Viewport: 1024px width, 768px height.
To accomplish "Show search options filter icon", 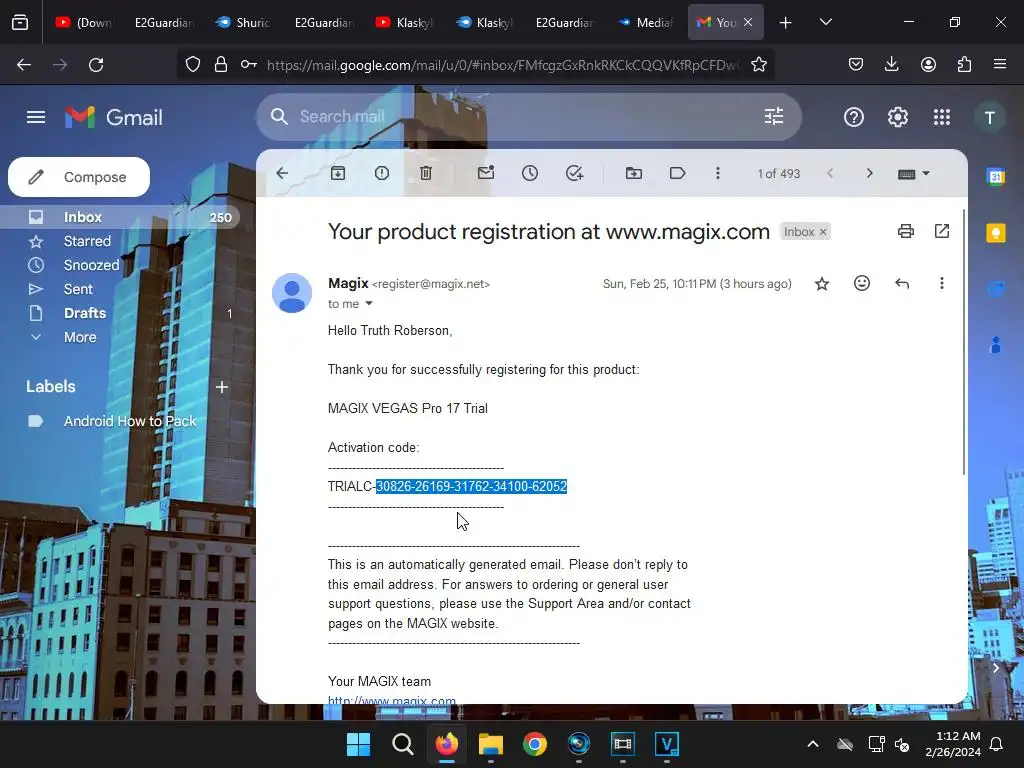I will [774, 117].
